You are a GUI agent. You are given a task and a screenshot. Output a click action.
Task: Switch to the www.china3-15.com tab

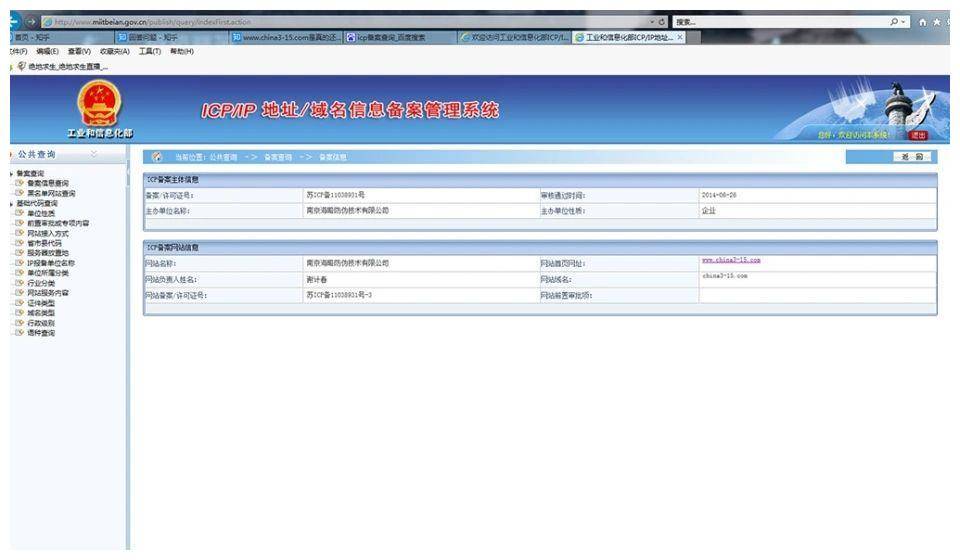(284, 38)
